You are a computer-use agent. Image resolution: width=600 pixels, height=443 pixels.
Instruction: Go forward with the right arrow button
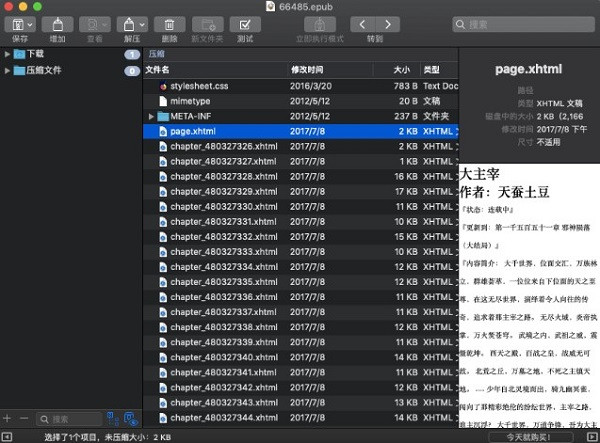[x=388, y=25]
